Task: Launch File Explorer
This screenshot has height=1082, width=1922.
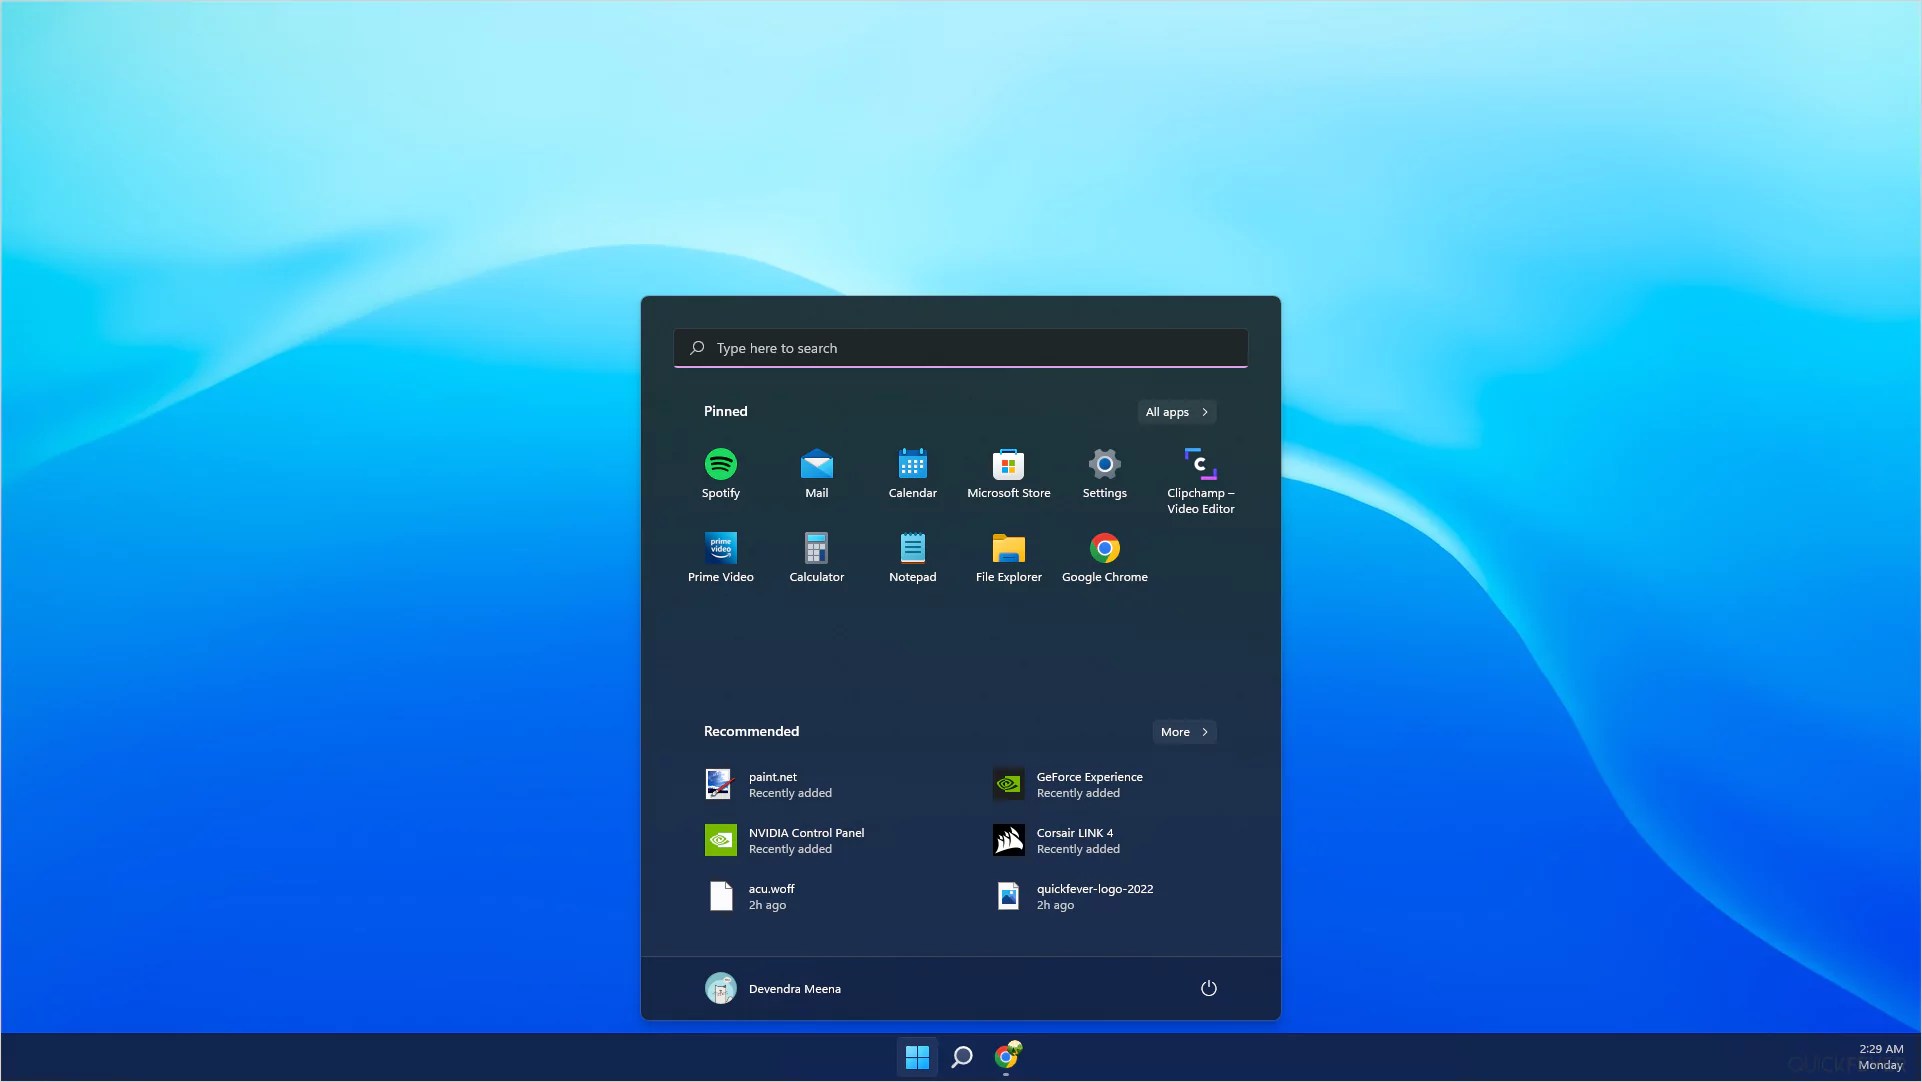Action: 1008,557
